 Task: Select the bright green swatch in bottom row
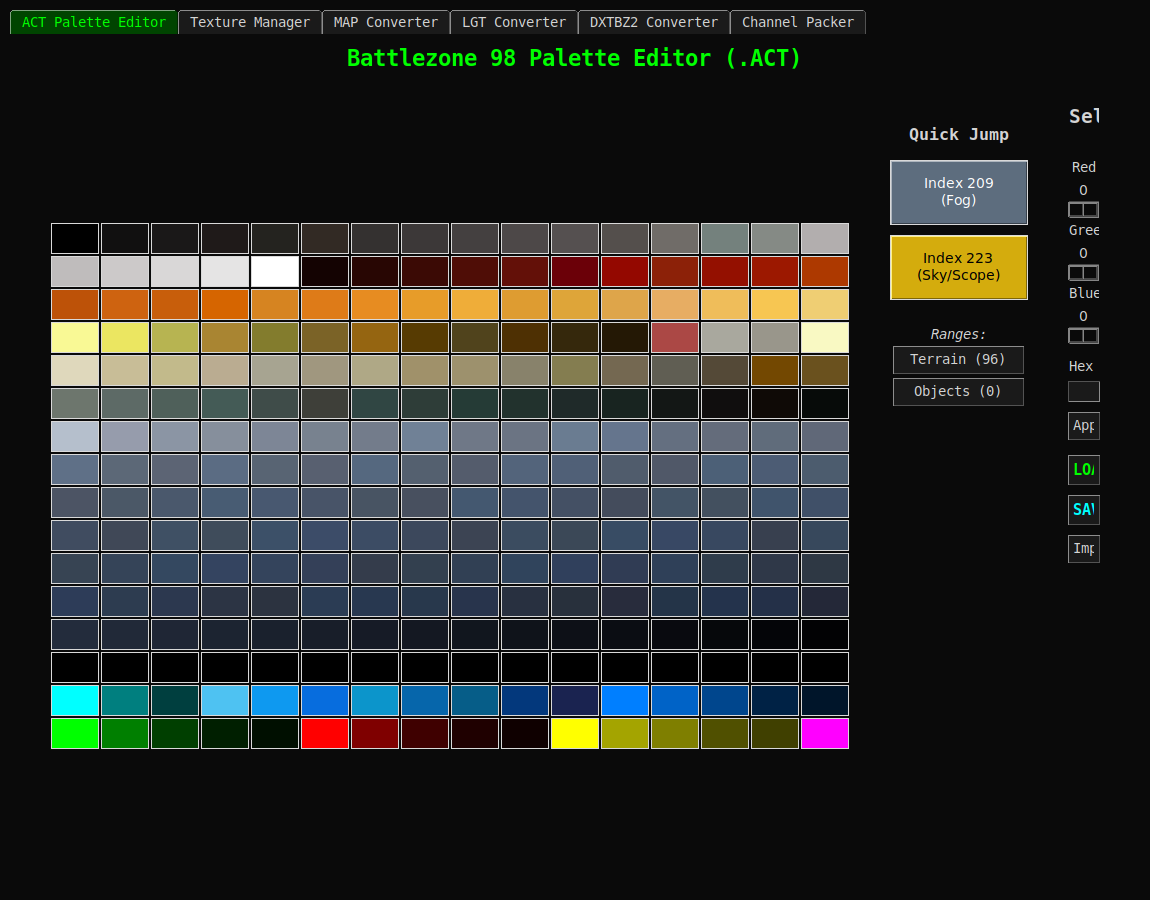coord(75,733)
